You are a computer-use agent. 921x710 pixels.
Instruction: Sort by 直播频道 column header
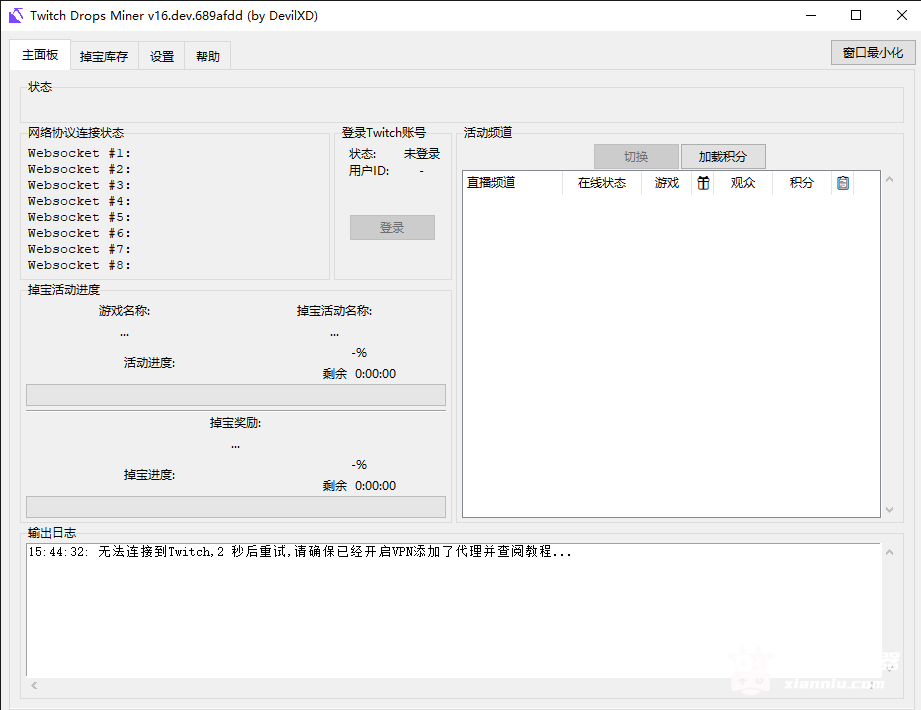tap(512, 183)
